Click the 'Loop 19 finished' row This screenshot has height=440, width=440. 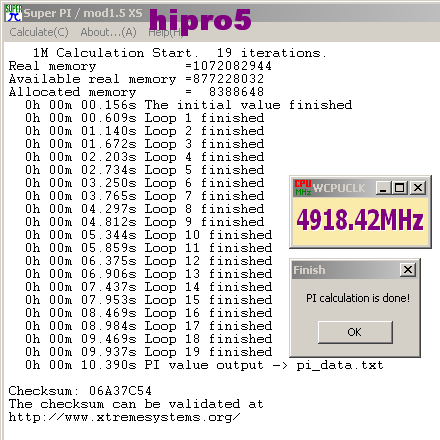tap(149, 352)
